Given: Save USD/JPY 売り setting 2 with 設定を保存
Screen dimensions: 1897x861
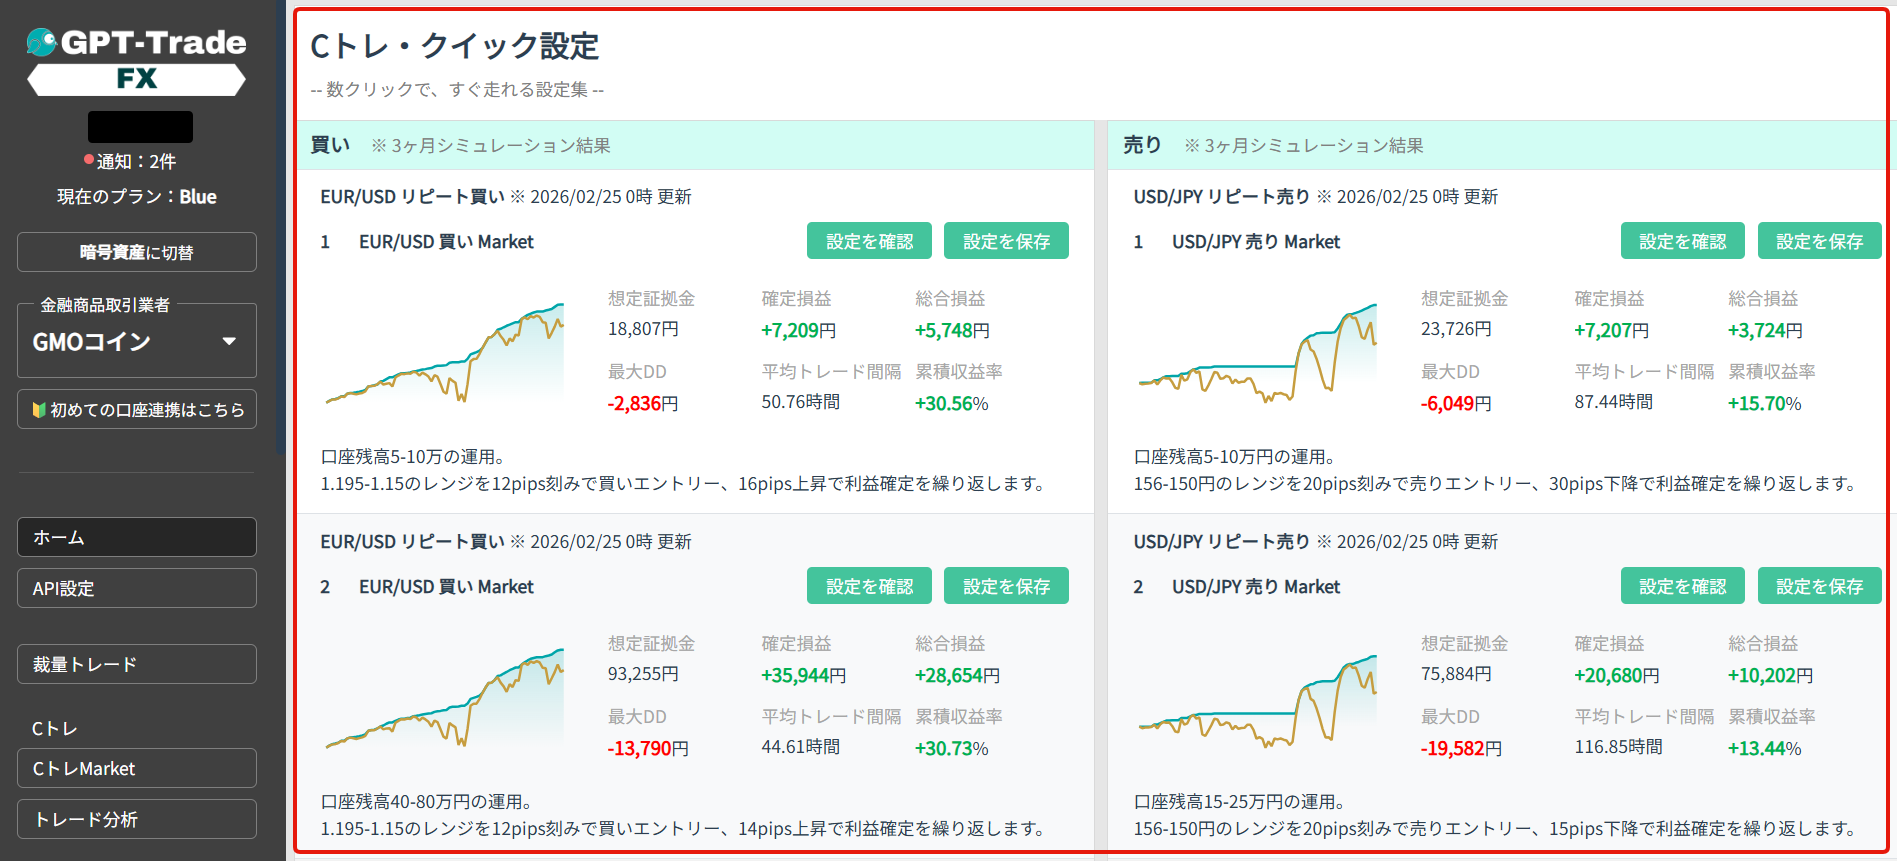Looking at the screenshot, I should pyautogui.click(x=1819, y=586).
